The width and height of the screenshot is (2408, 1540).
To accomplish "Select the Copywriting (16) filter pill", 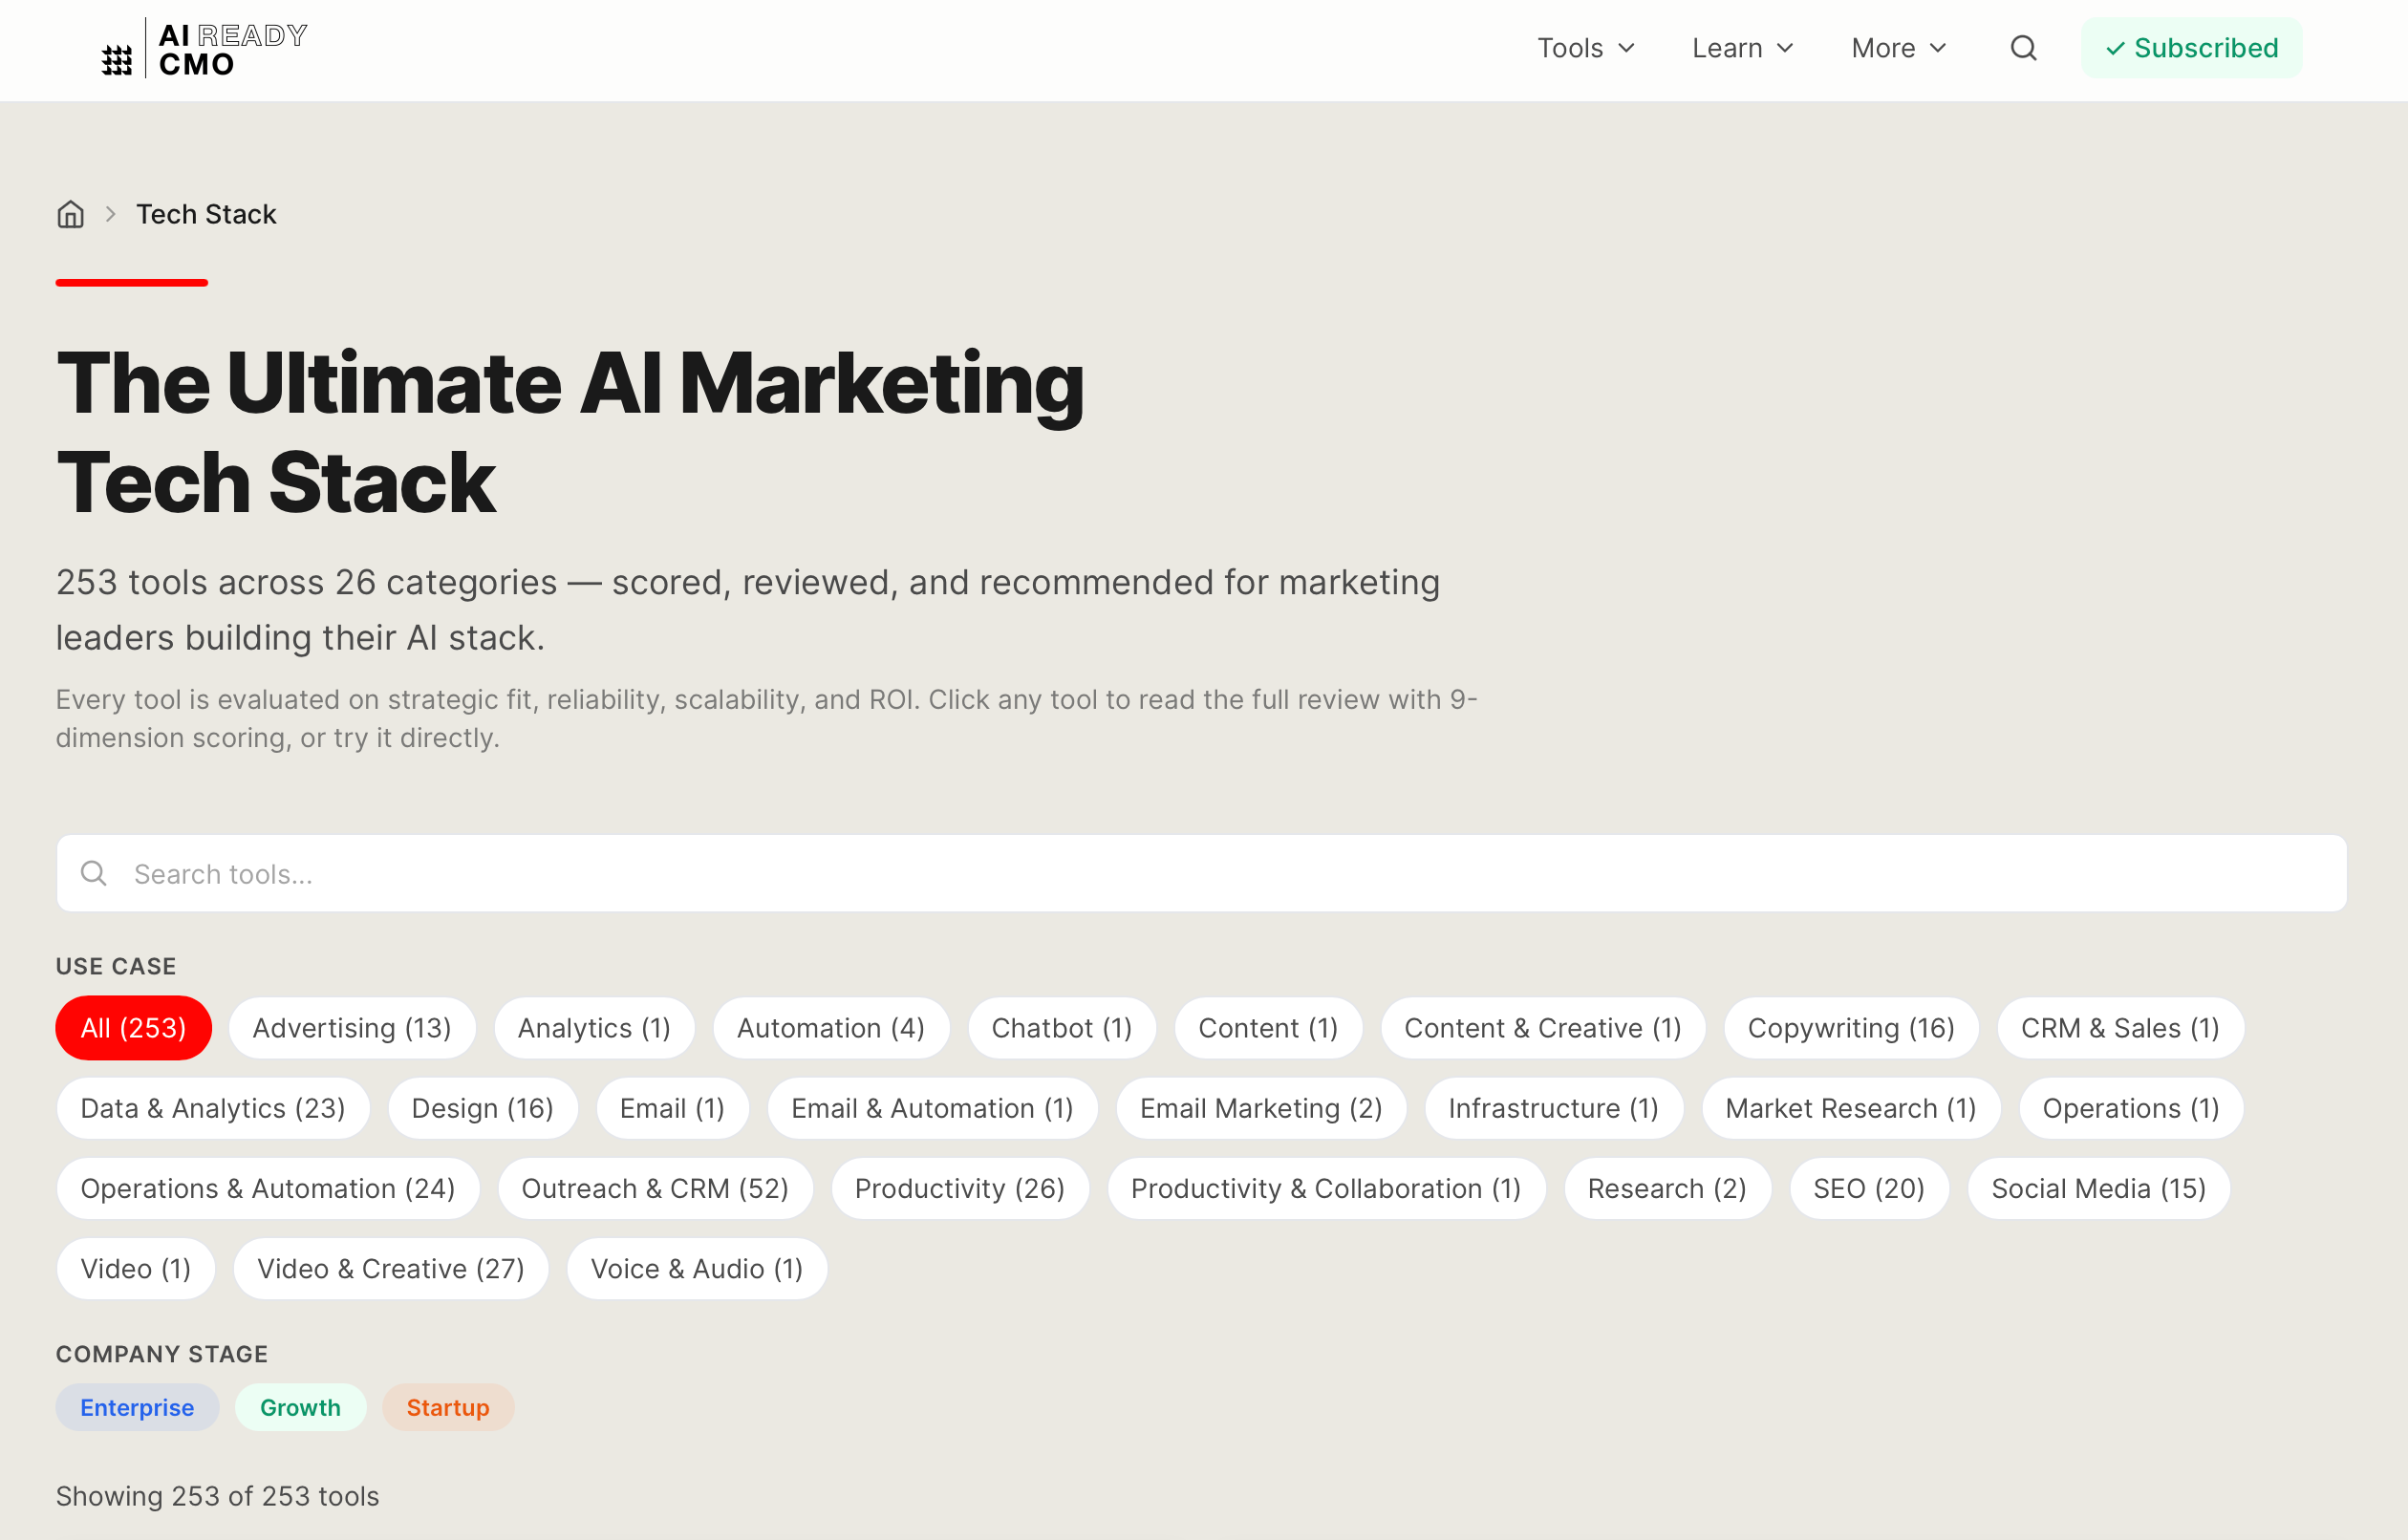I will click(1850, 1028).
